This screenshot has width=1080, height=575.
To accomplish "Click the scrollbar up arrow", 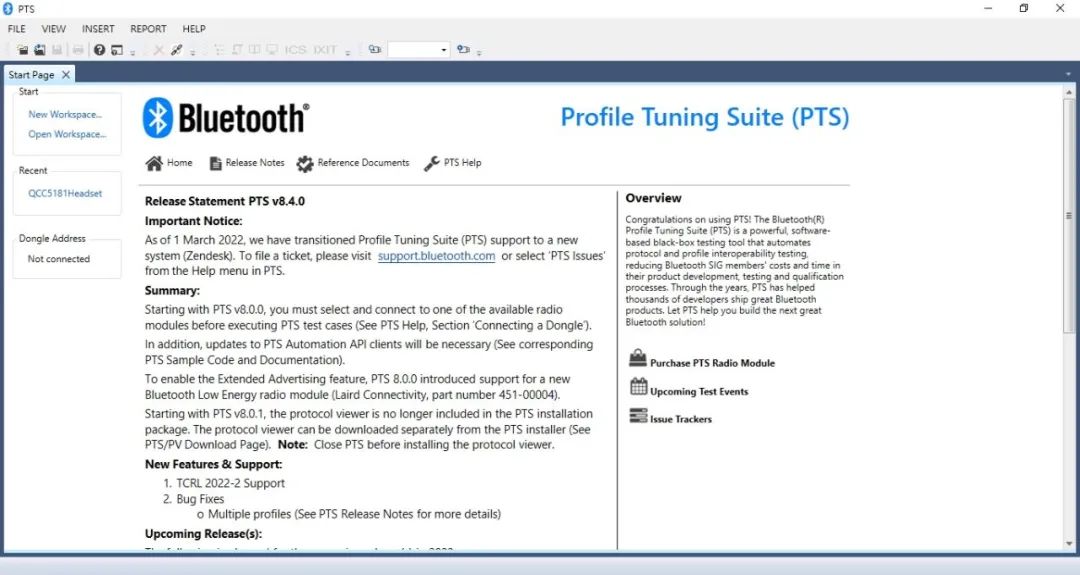I will [1069, 92].
